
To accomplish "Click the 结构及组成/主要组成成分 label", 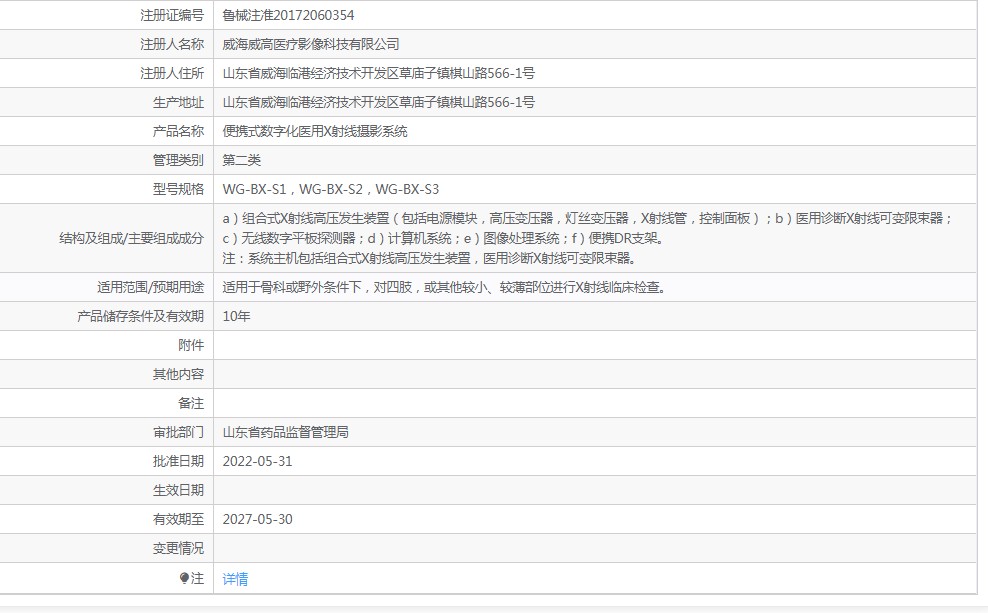I will click(131, 238).
